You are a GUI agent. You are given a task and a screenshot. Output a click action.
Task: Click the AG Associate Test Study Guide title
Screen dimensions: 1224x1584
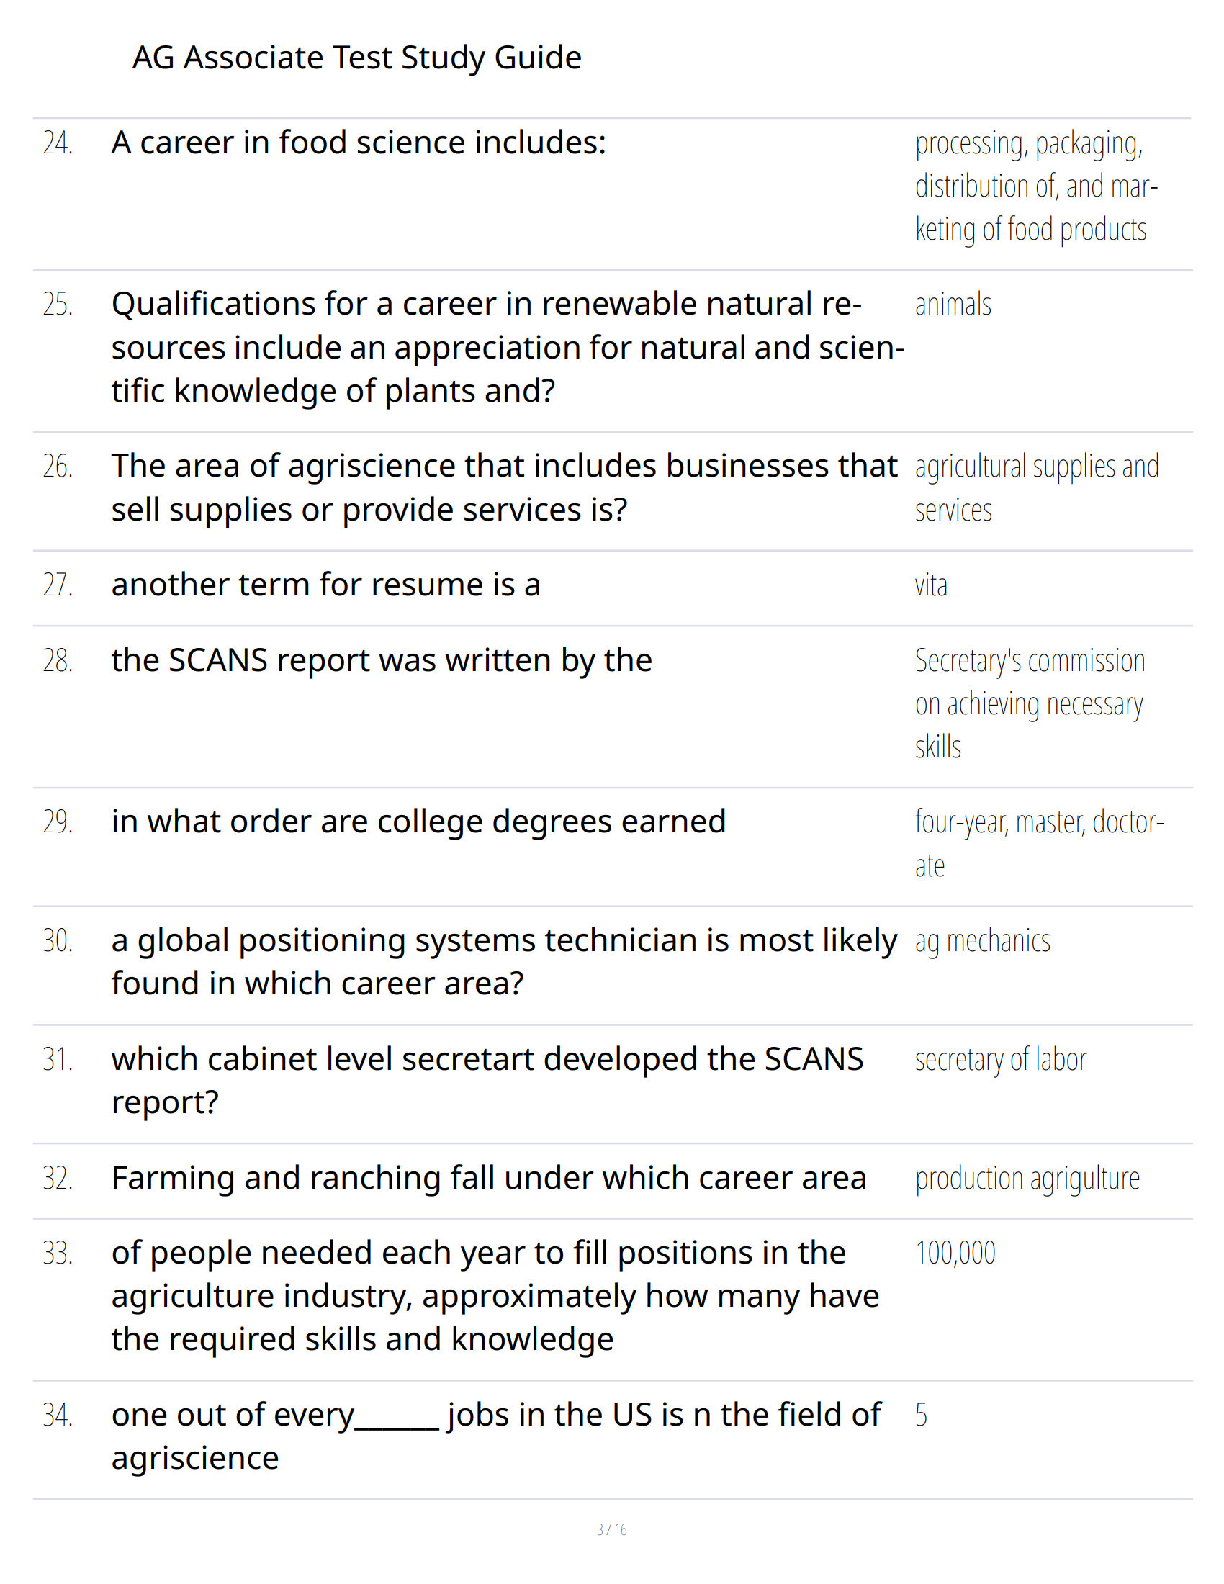click(x=356, y=58)
